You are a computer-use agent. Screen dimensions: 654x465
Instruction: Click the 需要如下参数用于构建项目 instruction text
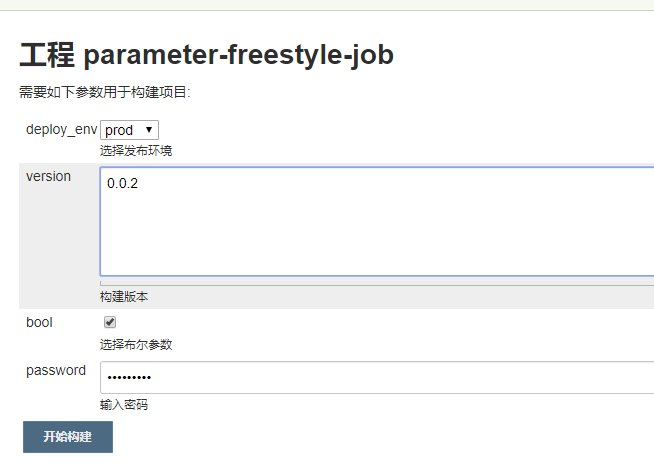coord(104,93)
